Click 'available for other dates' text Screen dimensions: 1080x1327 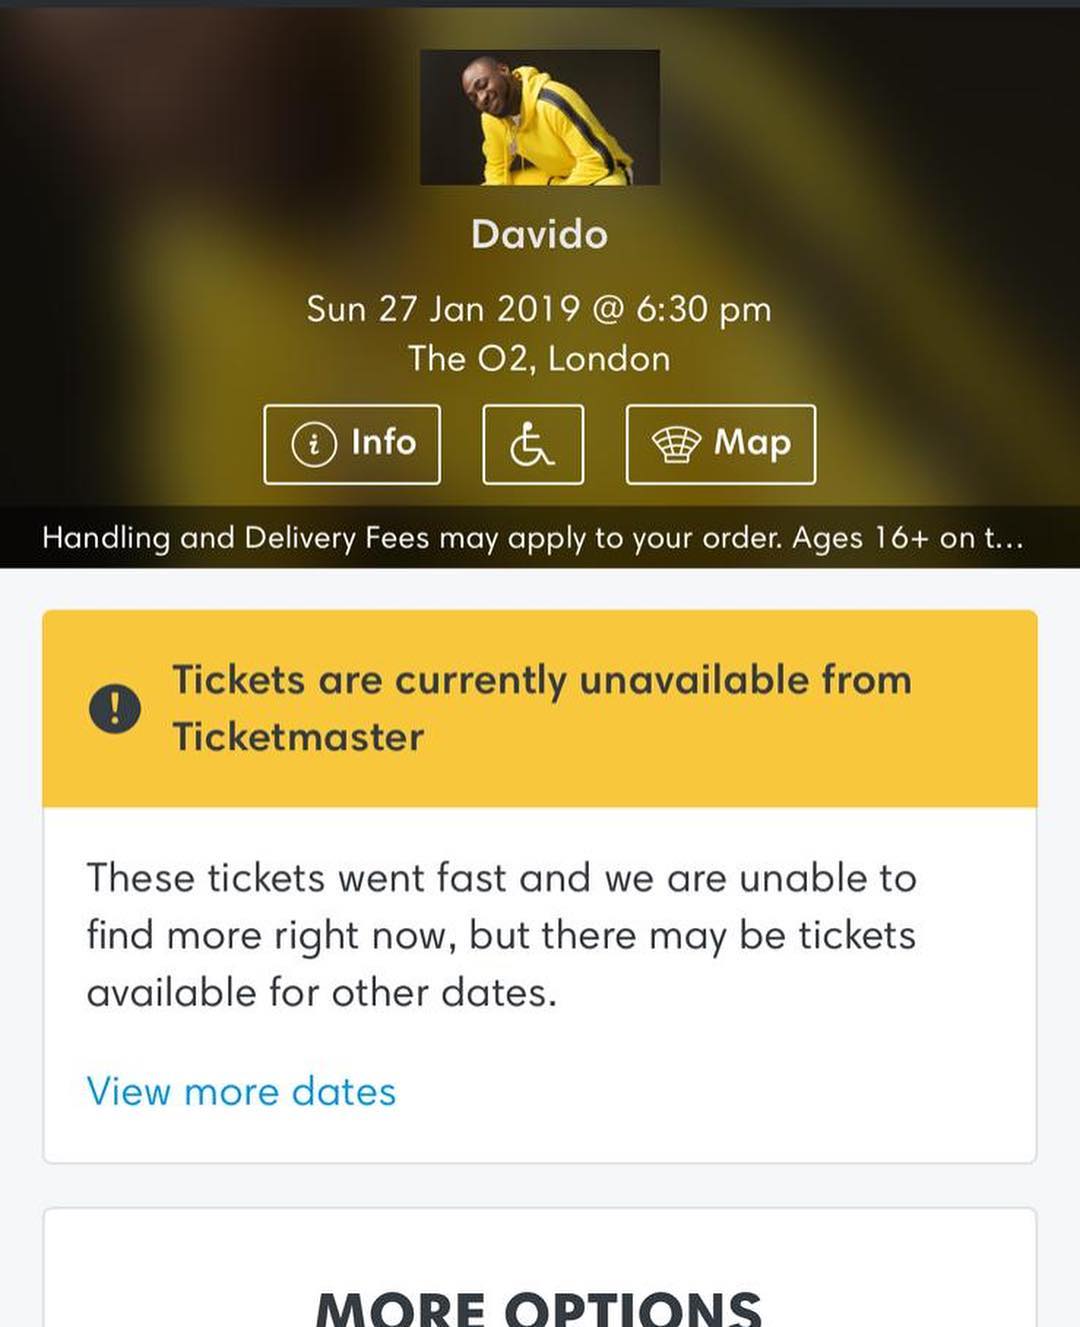pyautogui.click(x=321, y=993)
